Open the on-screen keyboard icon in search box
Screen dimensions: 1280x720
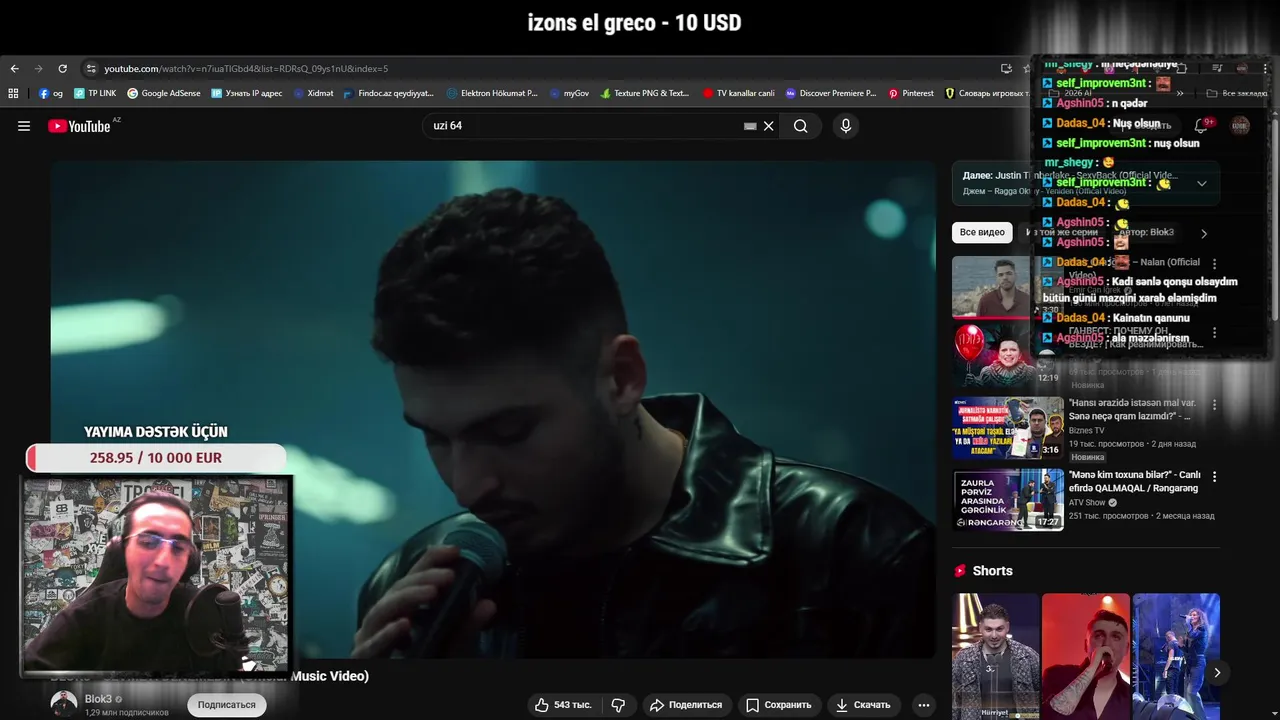(x=750, y=126)
